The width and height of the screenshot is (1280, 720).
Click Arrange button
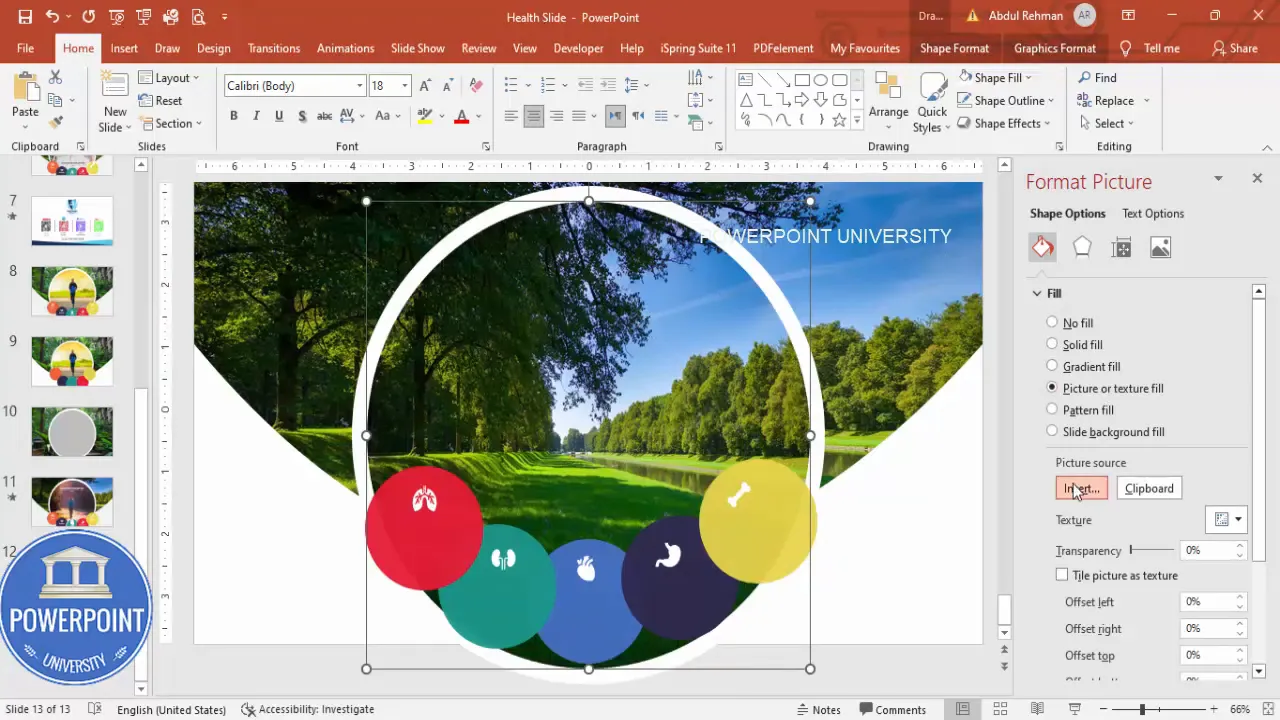tap(888, 100)
